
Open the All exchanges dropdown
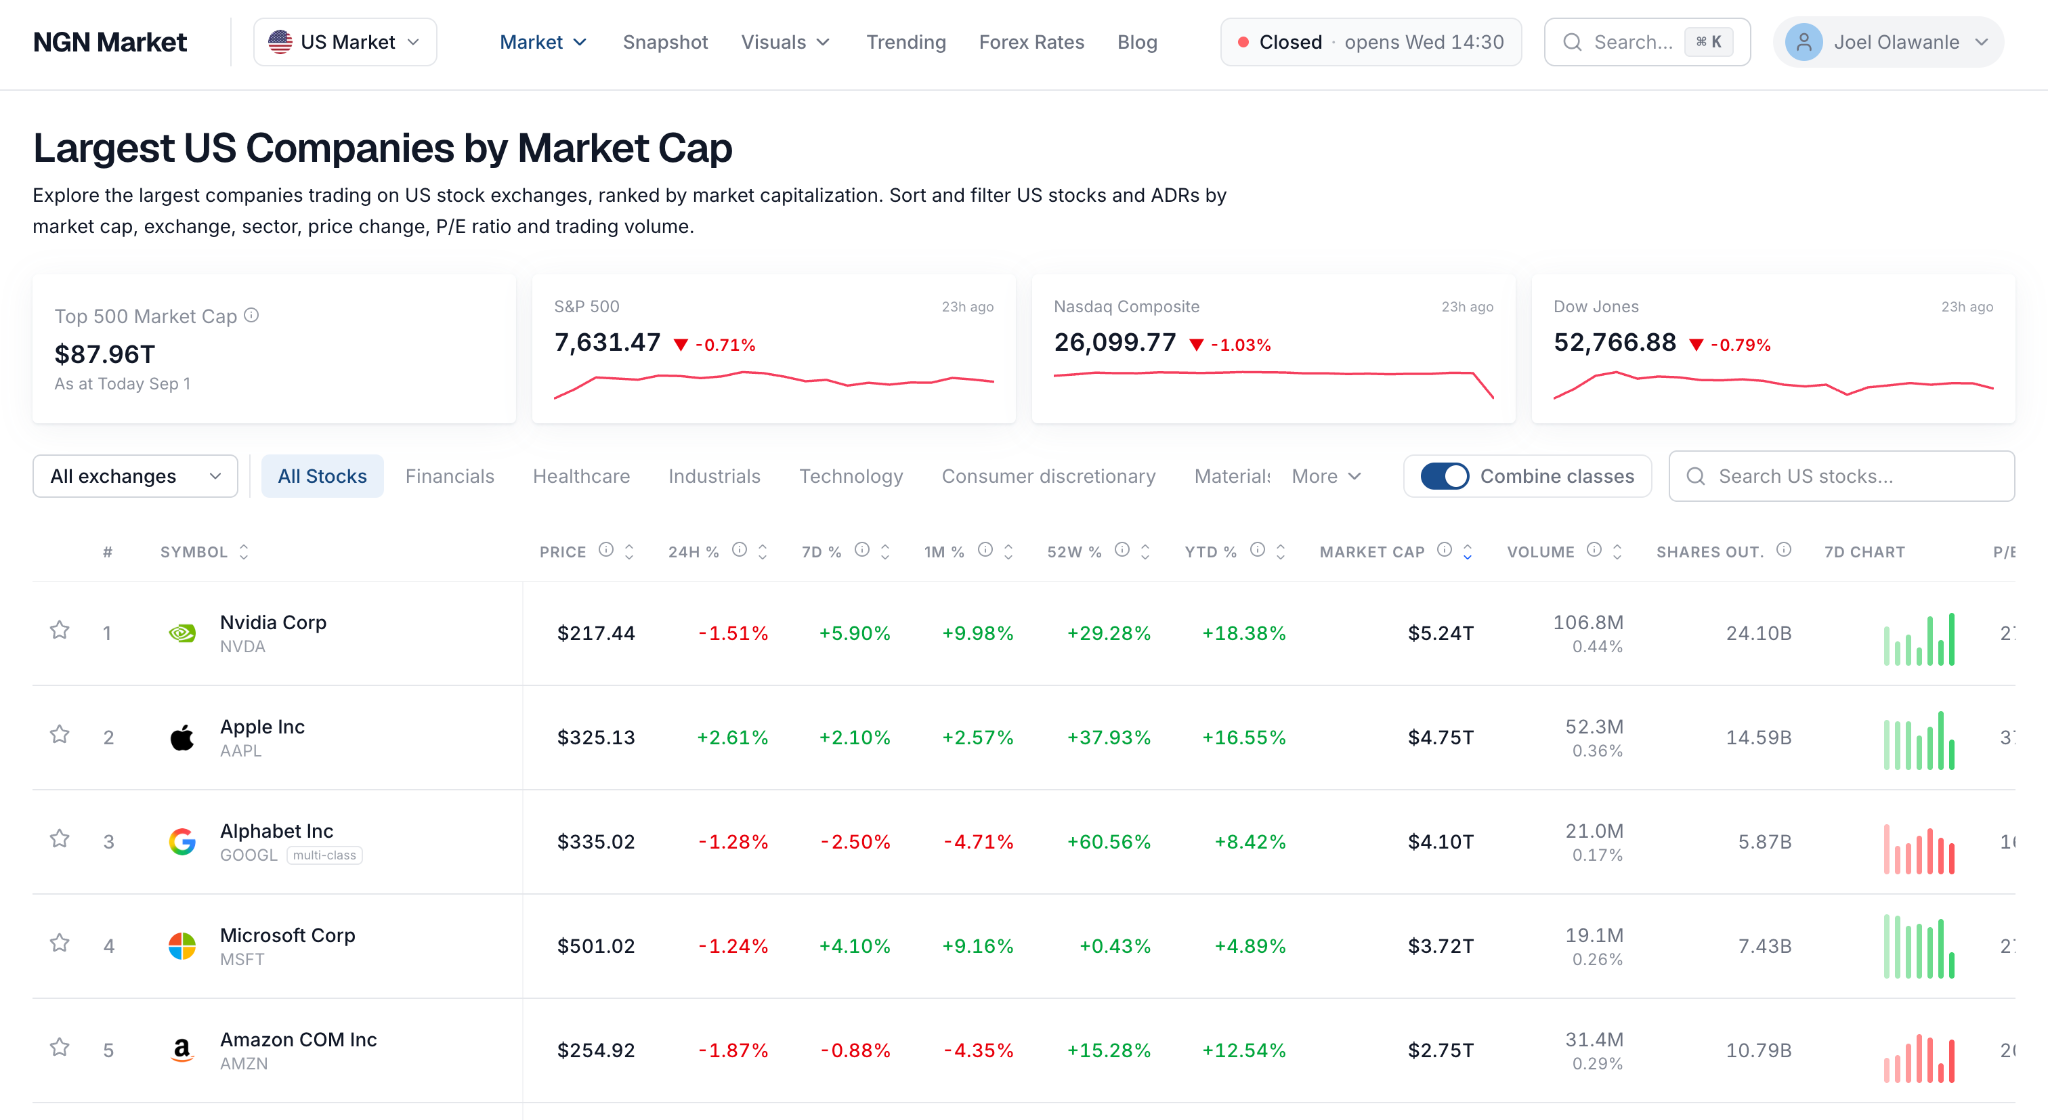coord(135,476)
